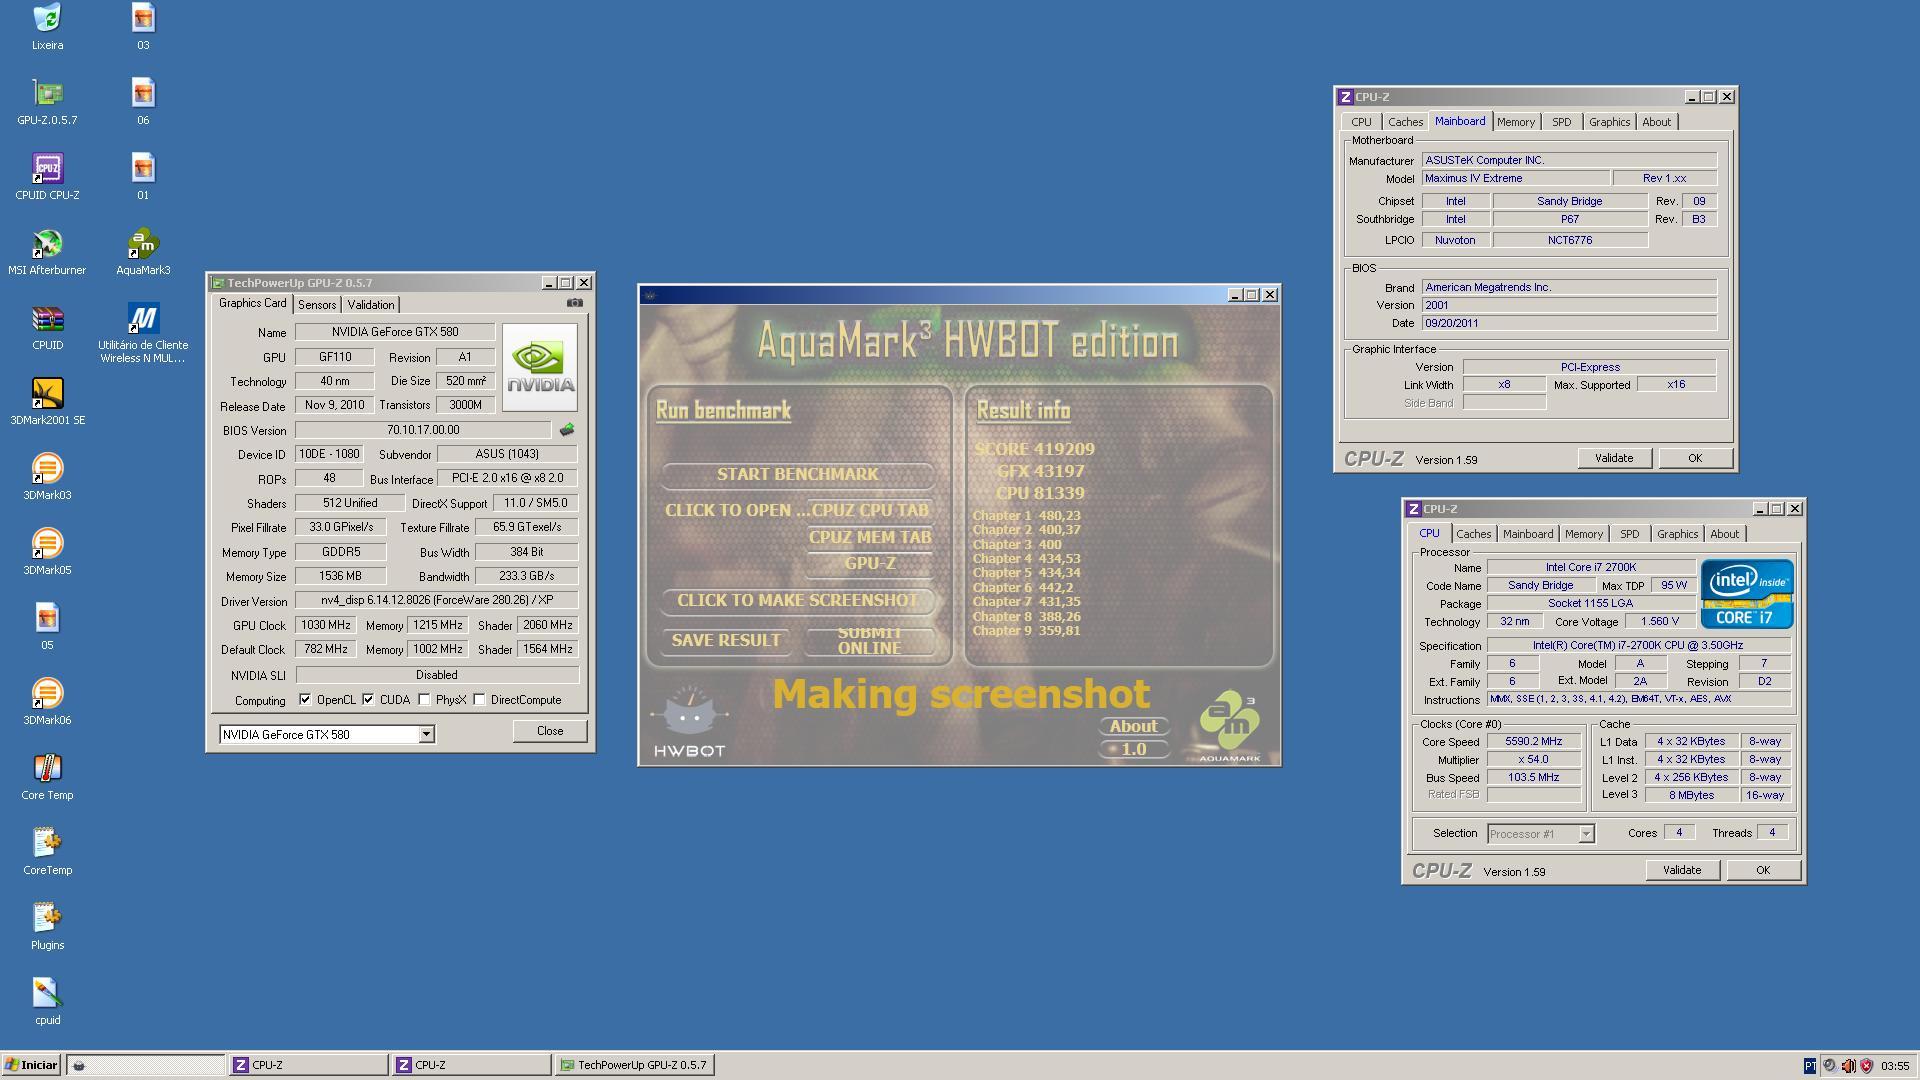Open the Iniciar start button
The height and width of the screenshot is (1080, 1920).
[31, 1065]
